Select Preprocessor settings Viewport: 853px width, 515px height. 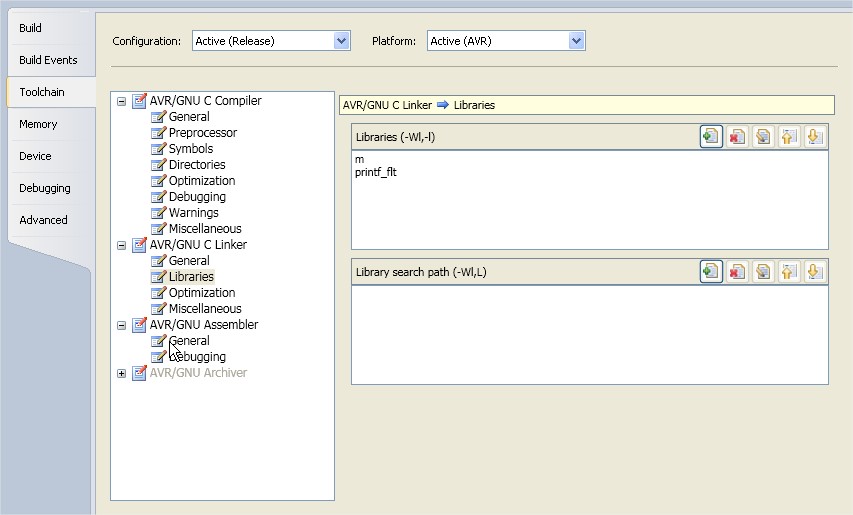tap(202, 133)
